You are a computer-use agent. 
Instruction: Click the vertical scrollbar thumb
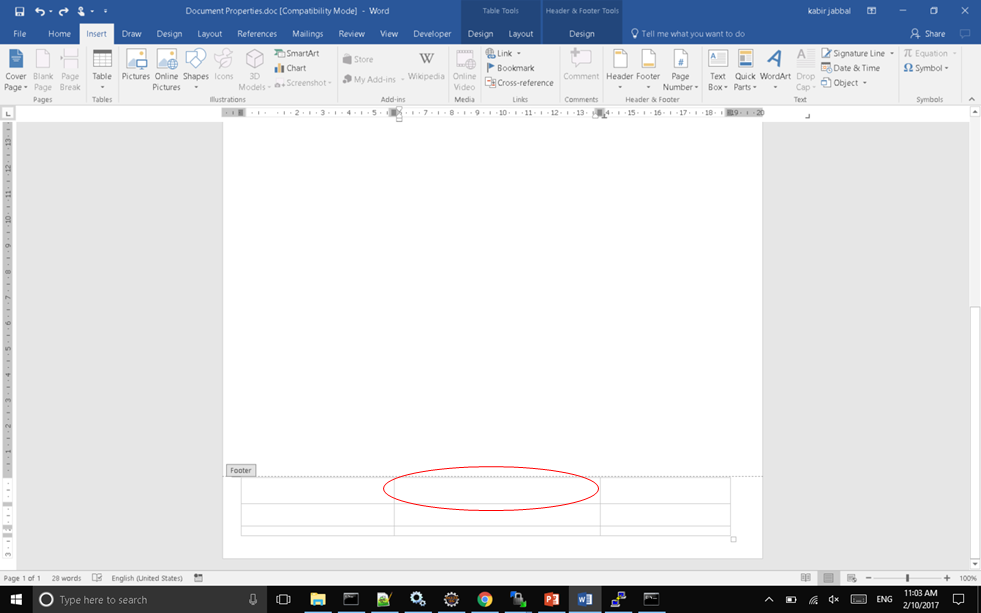[x=975, y=432]
